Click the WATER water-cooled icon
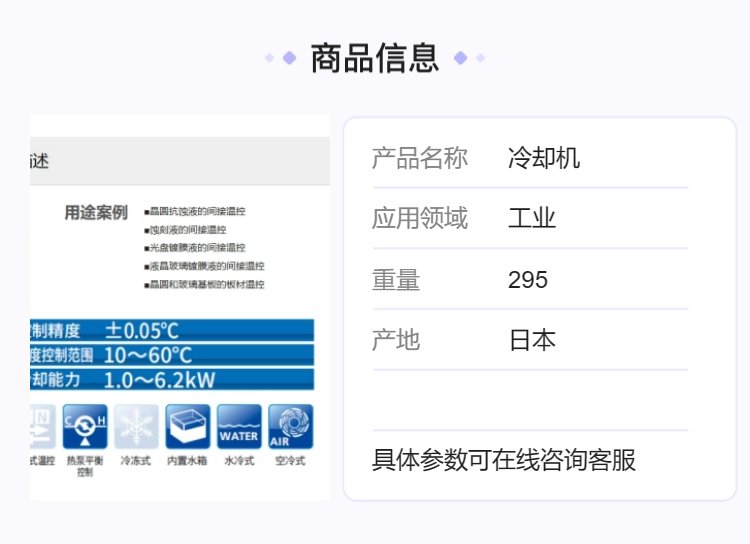Viewport: 750px width, 544px height. click(239, 426)
